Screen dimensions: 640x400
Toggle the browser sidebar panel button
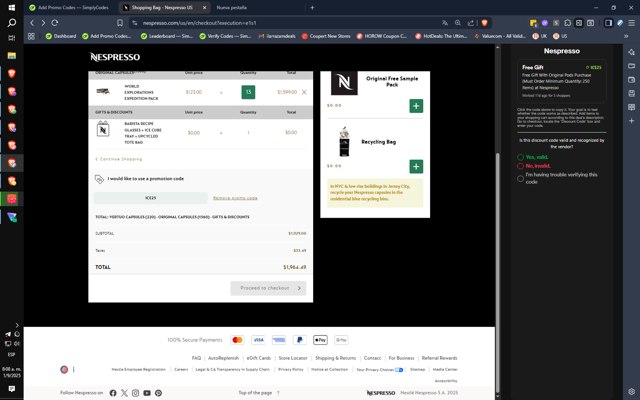(x=609, y=23)
